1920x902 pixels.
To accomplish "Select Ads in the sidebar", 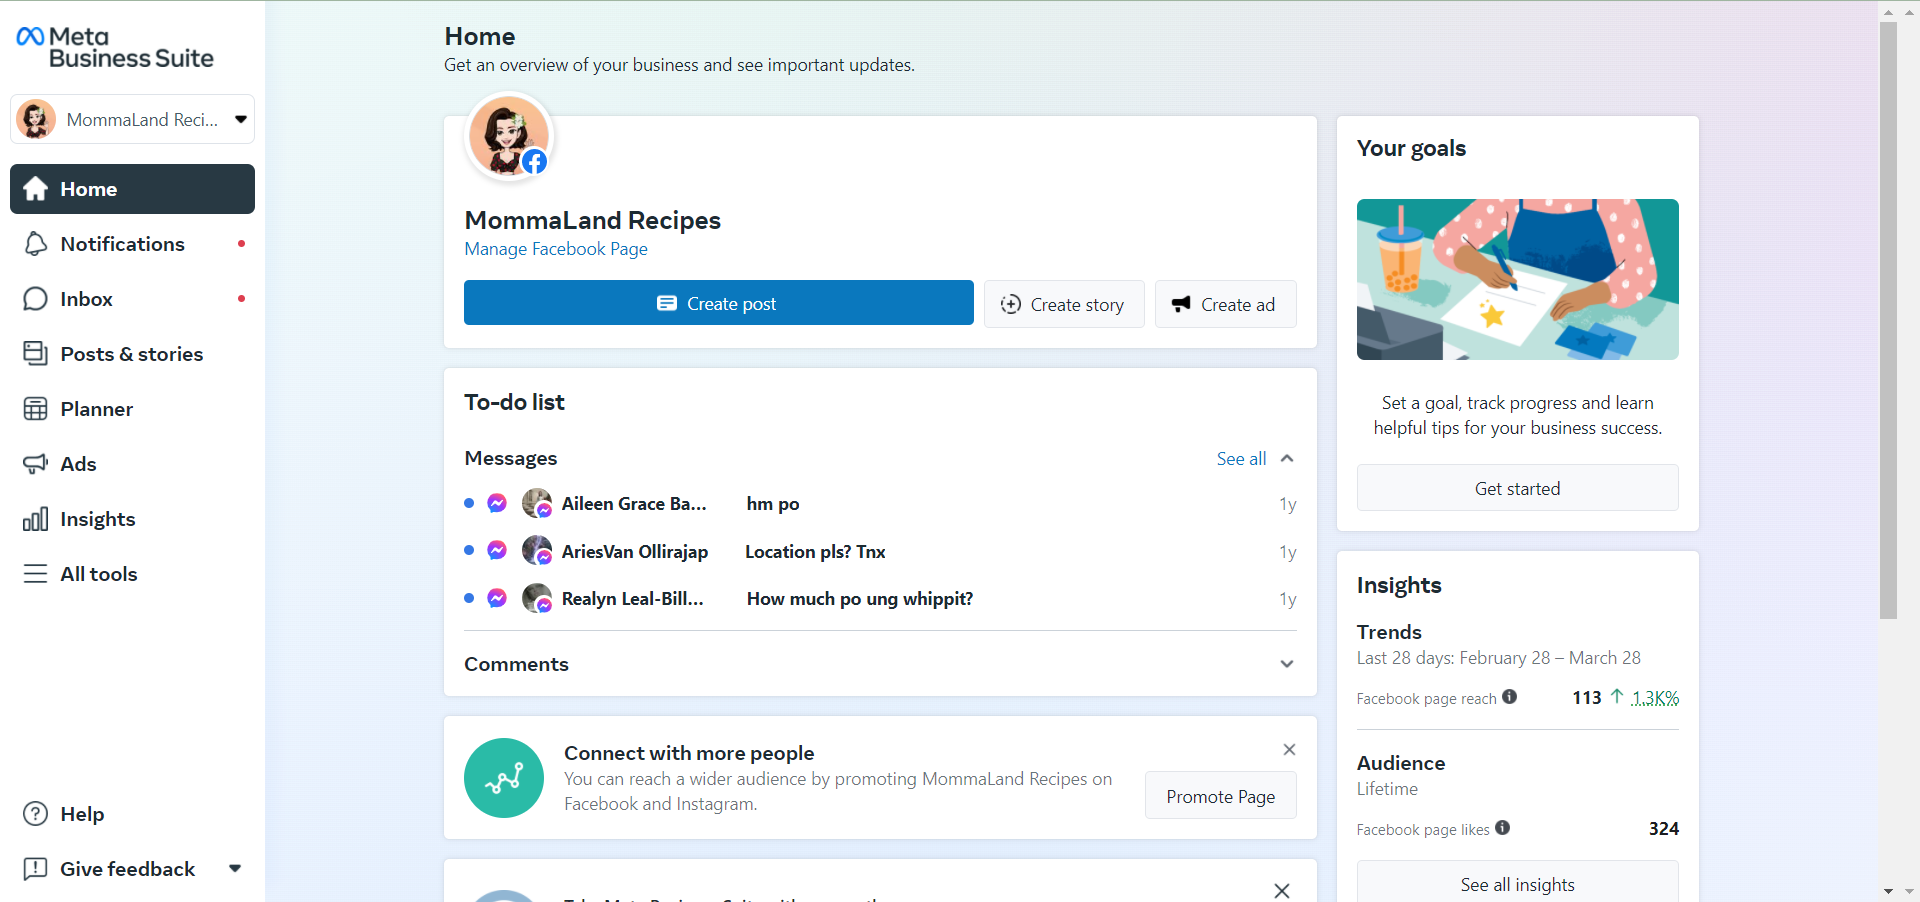I will 132,464.
